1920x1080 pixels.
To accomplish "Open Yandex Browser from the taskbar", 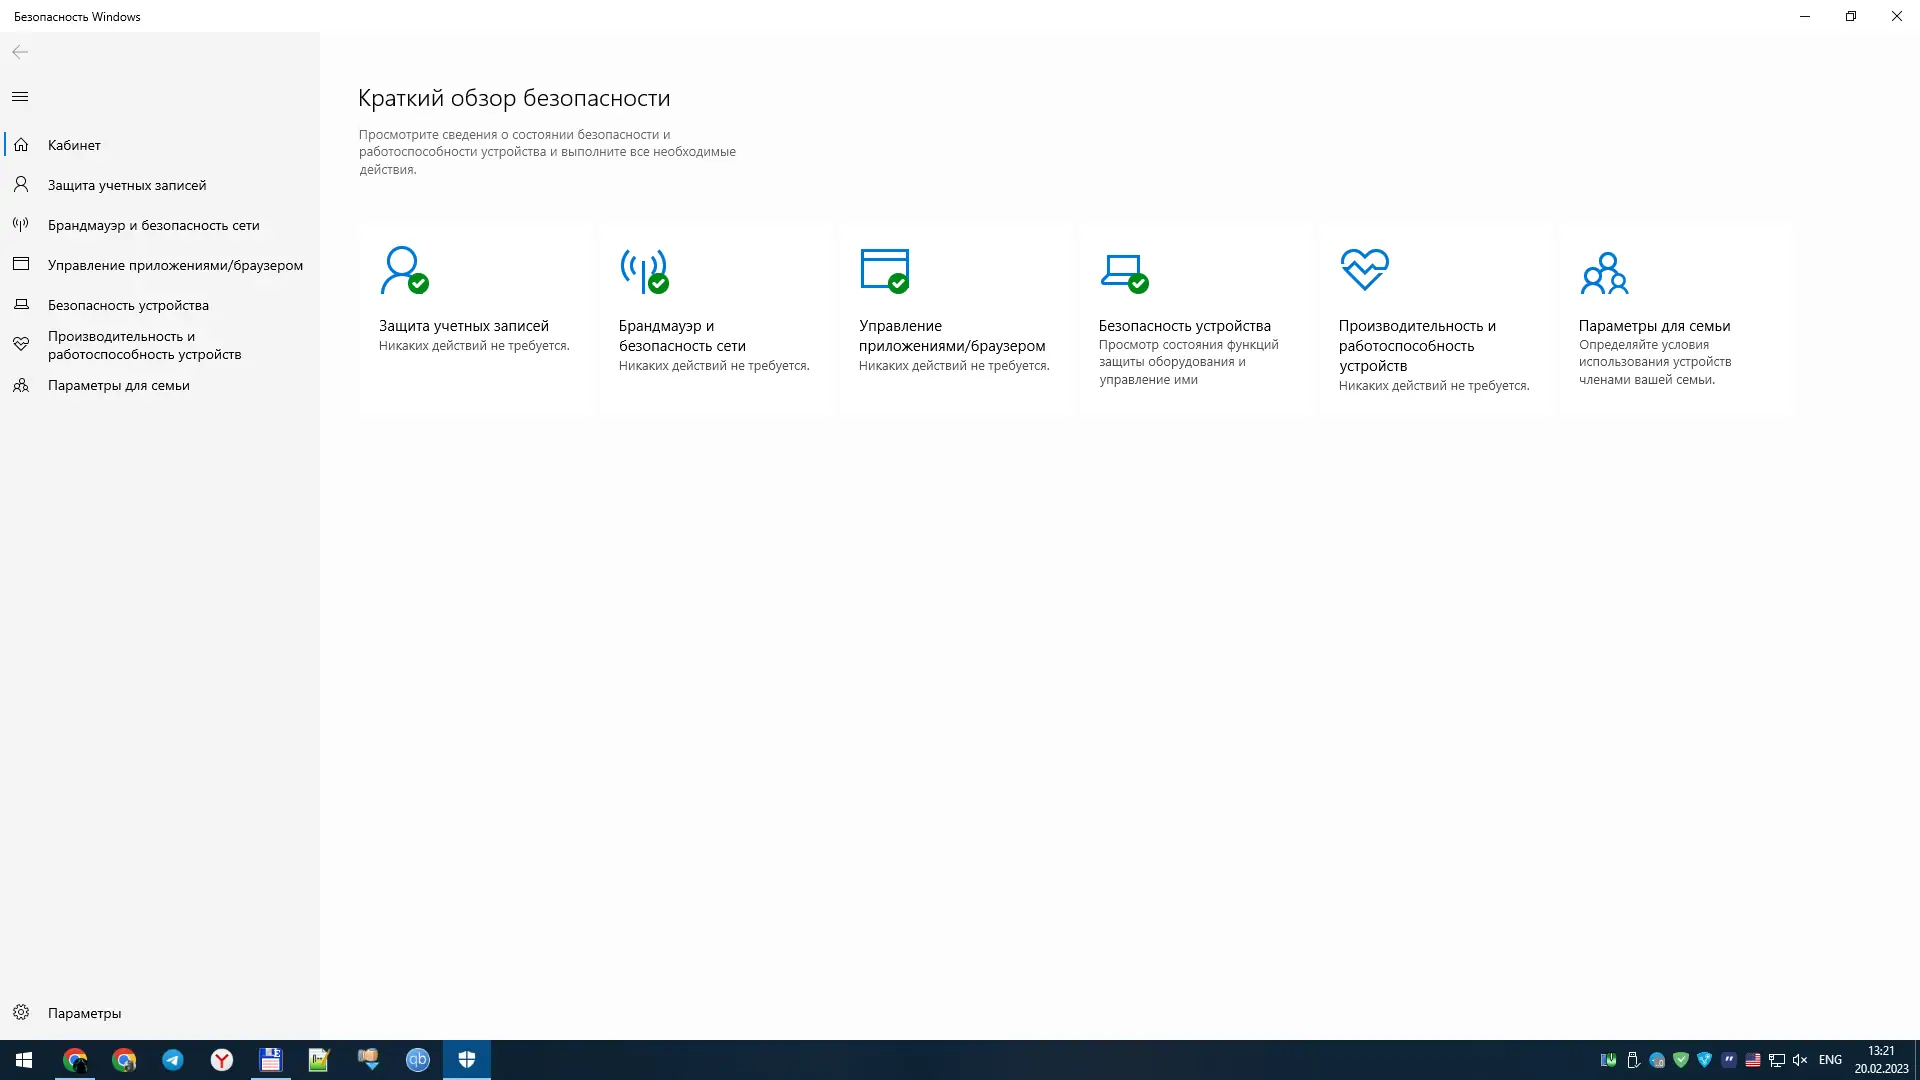I will (221, 1060).
